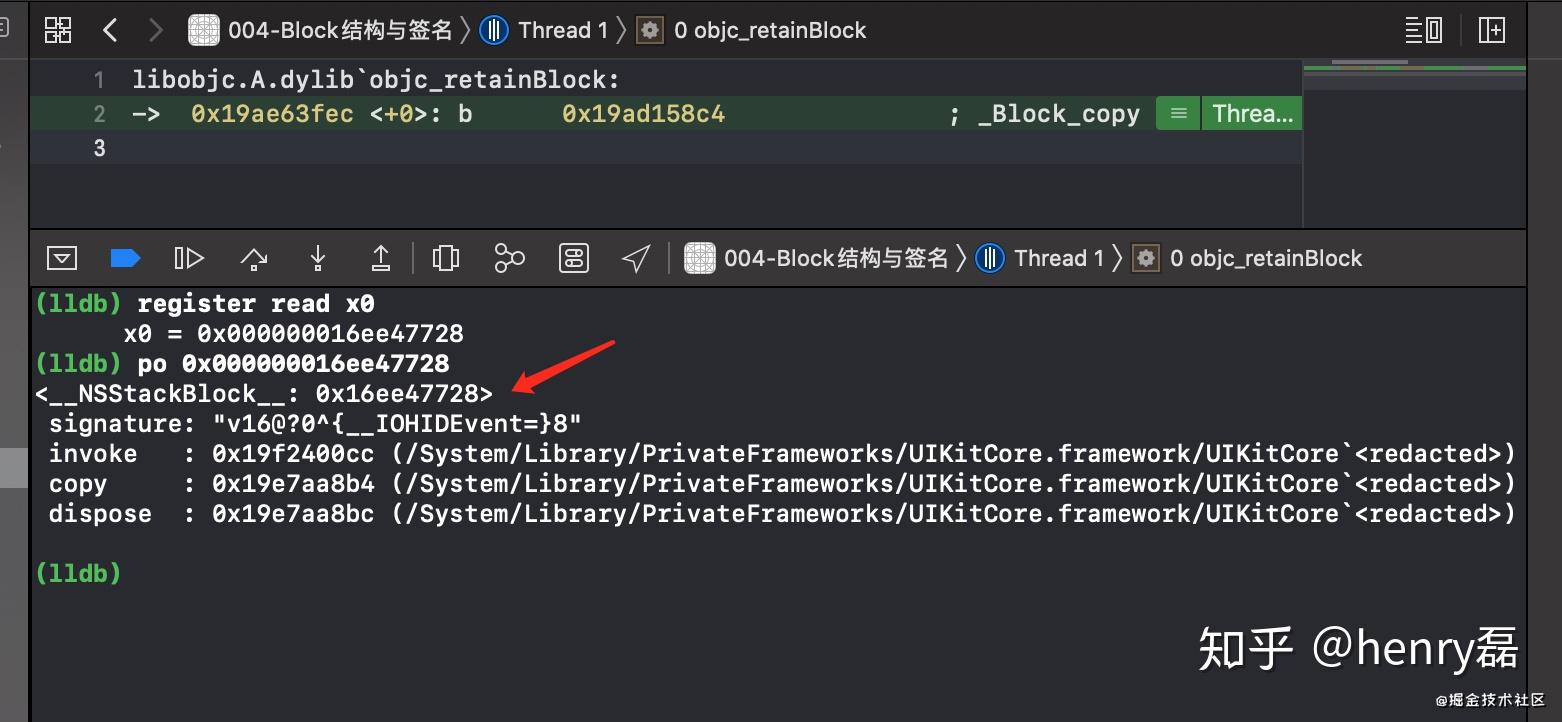Open the 0 objc_retainBlock stack frame dropdown
The image size is (1562, 722).
point(1267,257)
